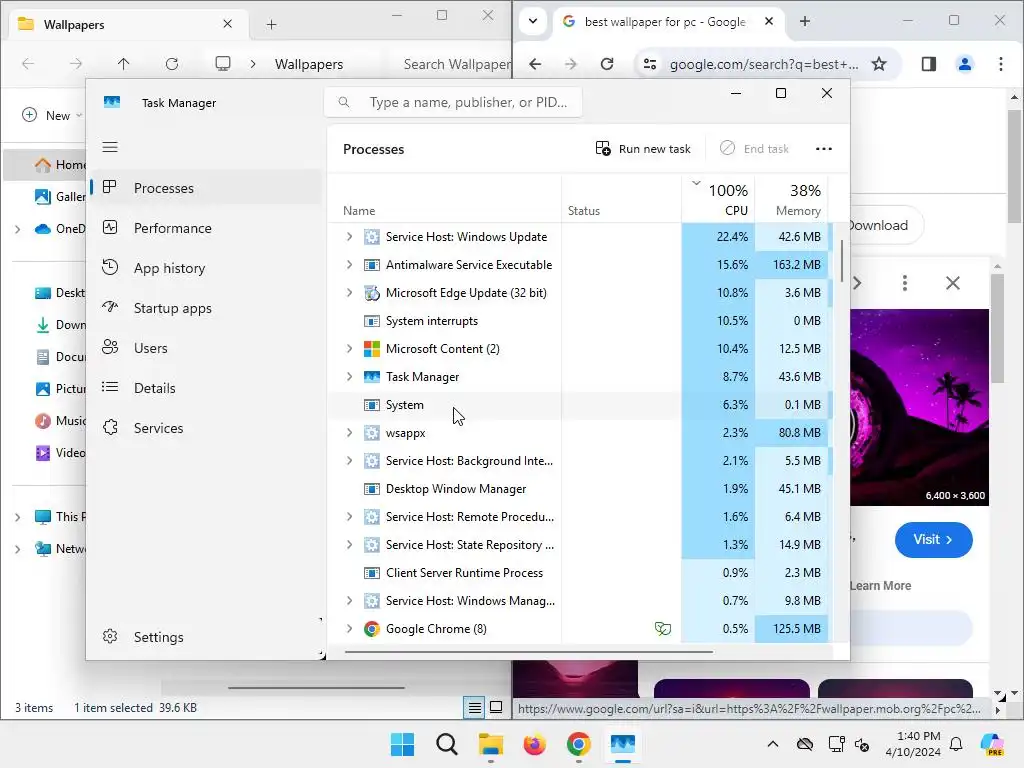Open Task Manager hamburger navigation menu

coord(110,147)
